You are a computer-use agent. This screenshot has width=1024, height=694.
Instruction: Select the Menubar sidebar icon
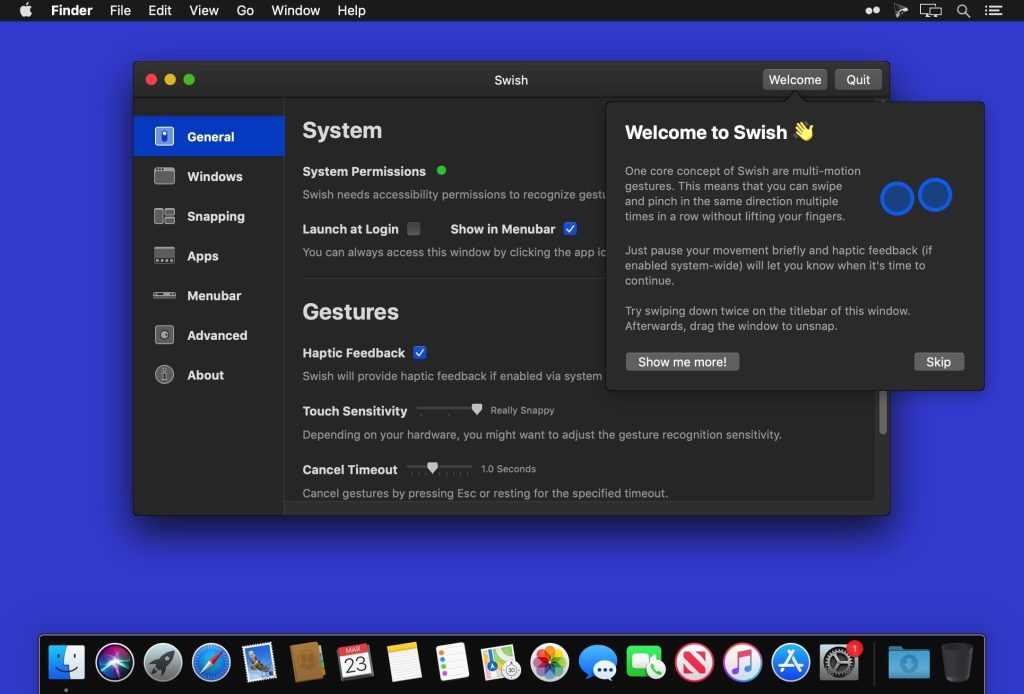tap(164, 296)
